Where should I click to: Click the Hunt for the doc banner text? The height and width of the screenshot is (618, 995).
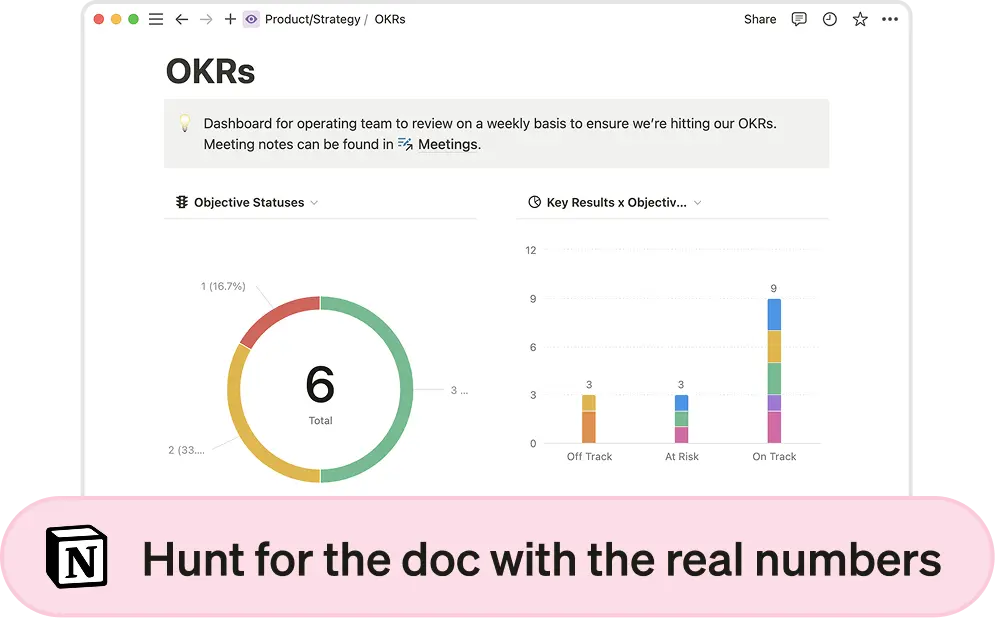coord(541,560)
